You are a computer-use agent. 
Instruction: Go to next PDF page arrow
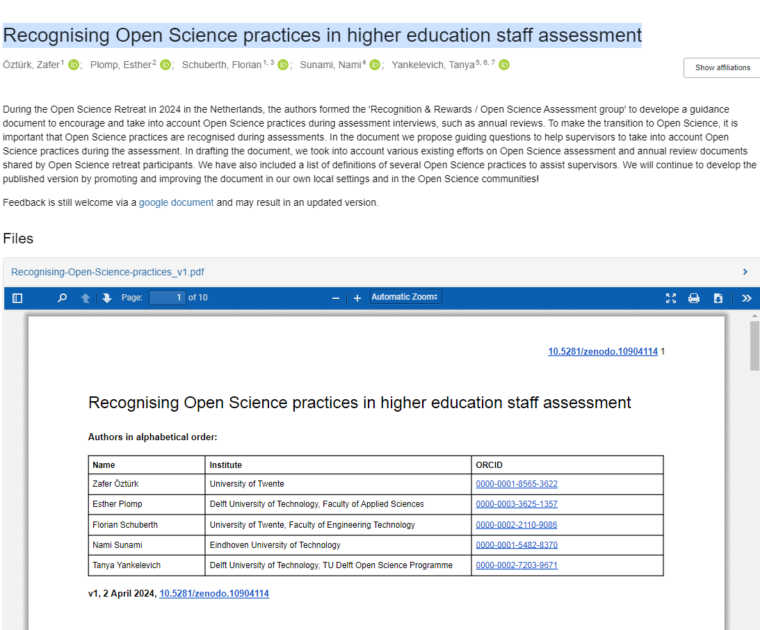click(107, 298)
